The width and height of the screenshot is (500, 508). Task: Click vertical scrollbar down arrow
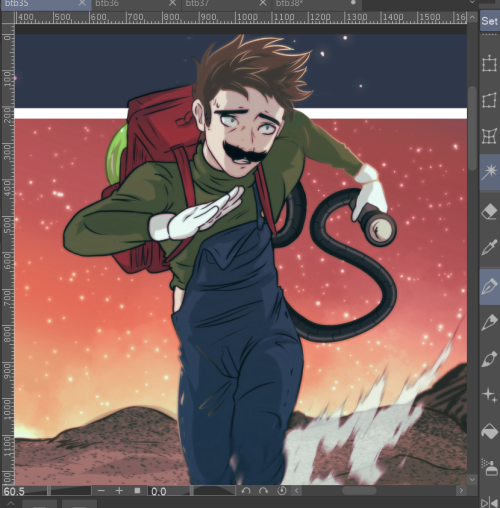[x=472, y=479]
